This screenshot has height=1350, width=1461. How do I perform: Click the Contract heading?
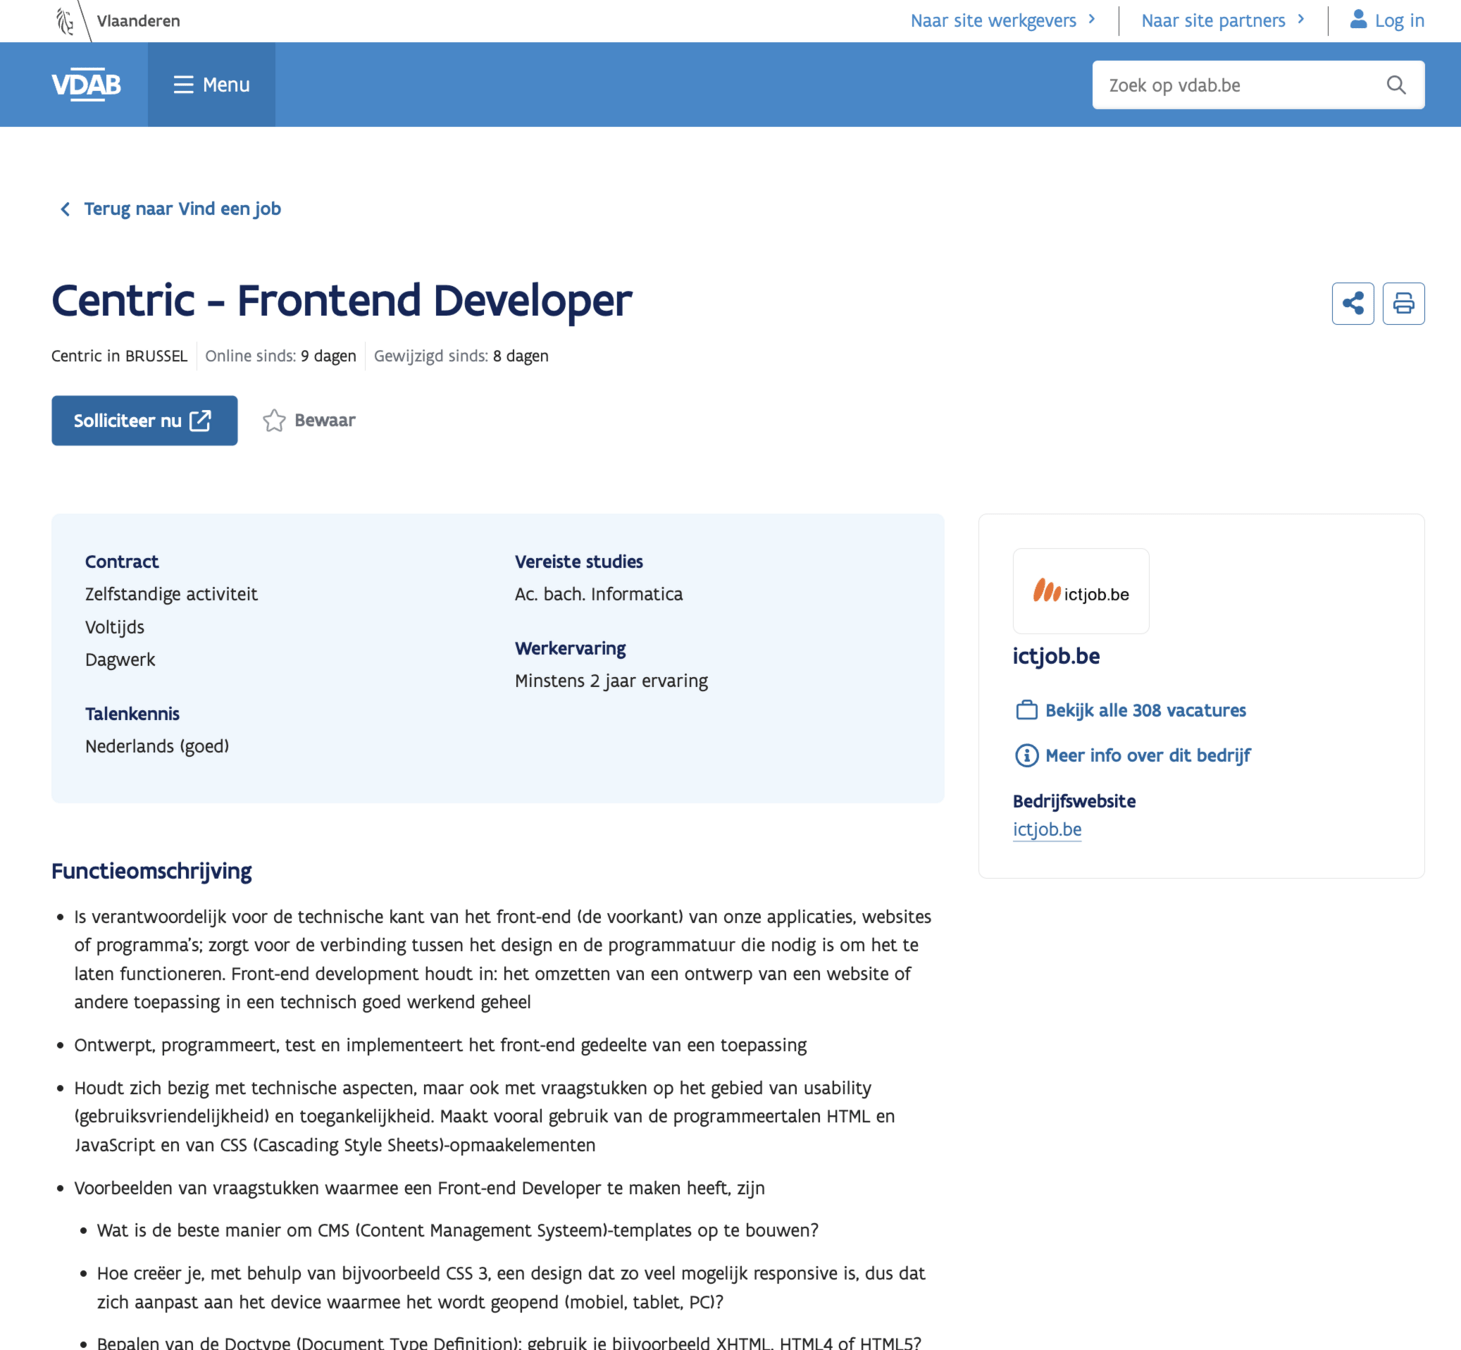(x=122, y=562)
